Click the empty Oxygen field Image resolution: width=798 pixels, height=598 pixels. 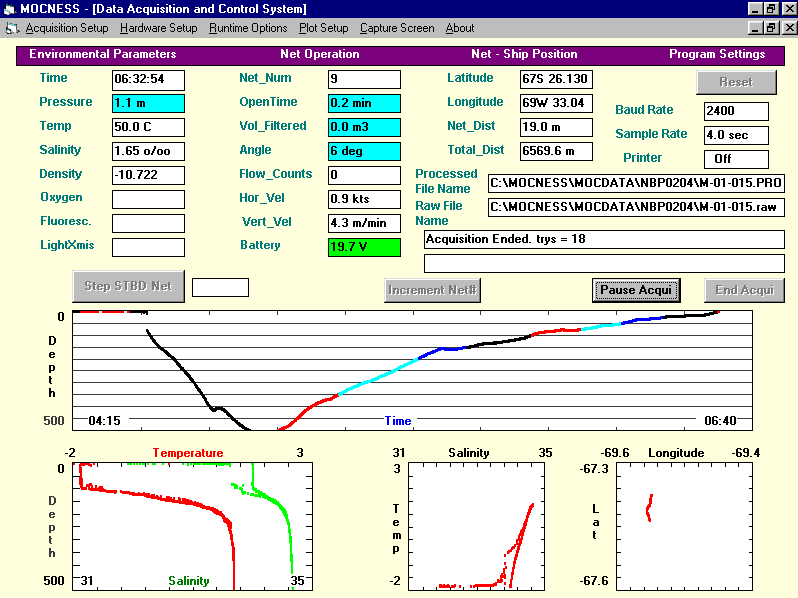[148, 199]
